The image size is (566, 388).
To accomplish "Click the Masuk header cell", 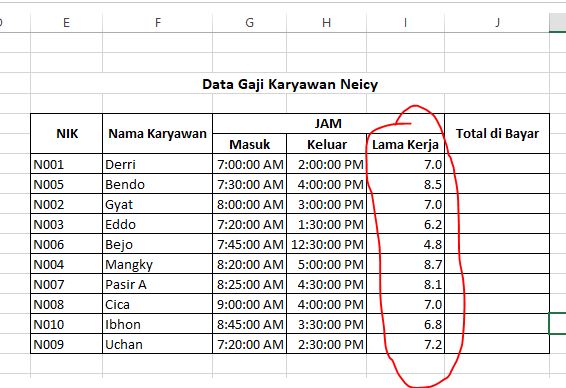I will click(249, 144).
